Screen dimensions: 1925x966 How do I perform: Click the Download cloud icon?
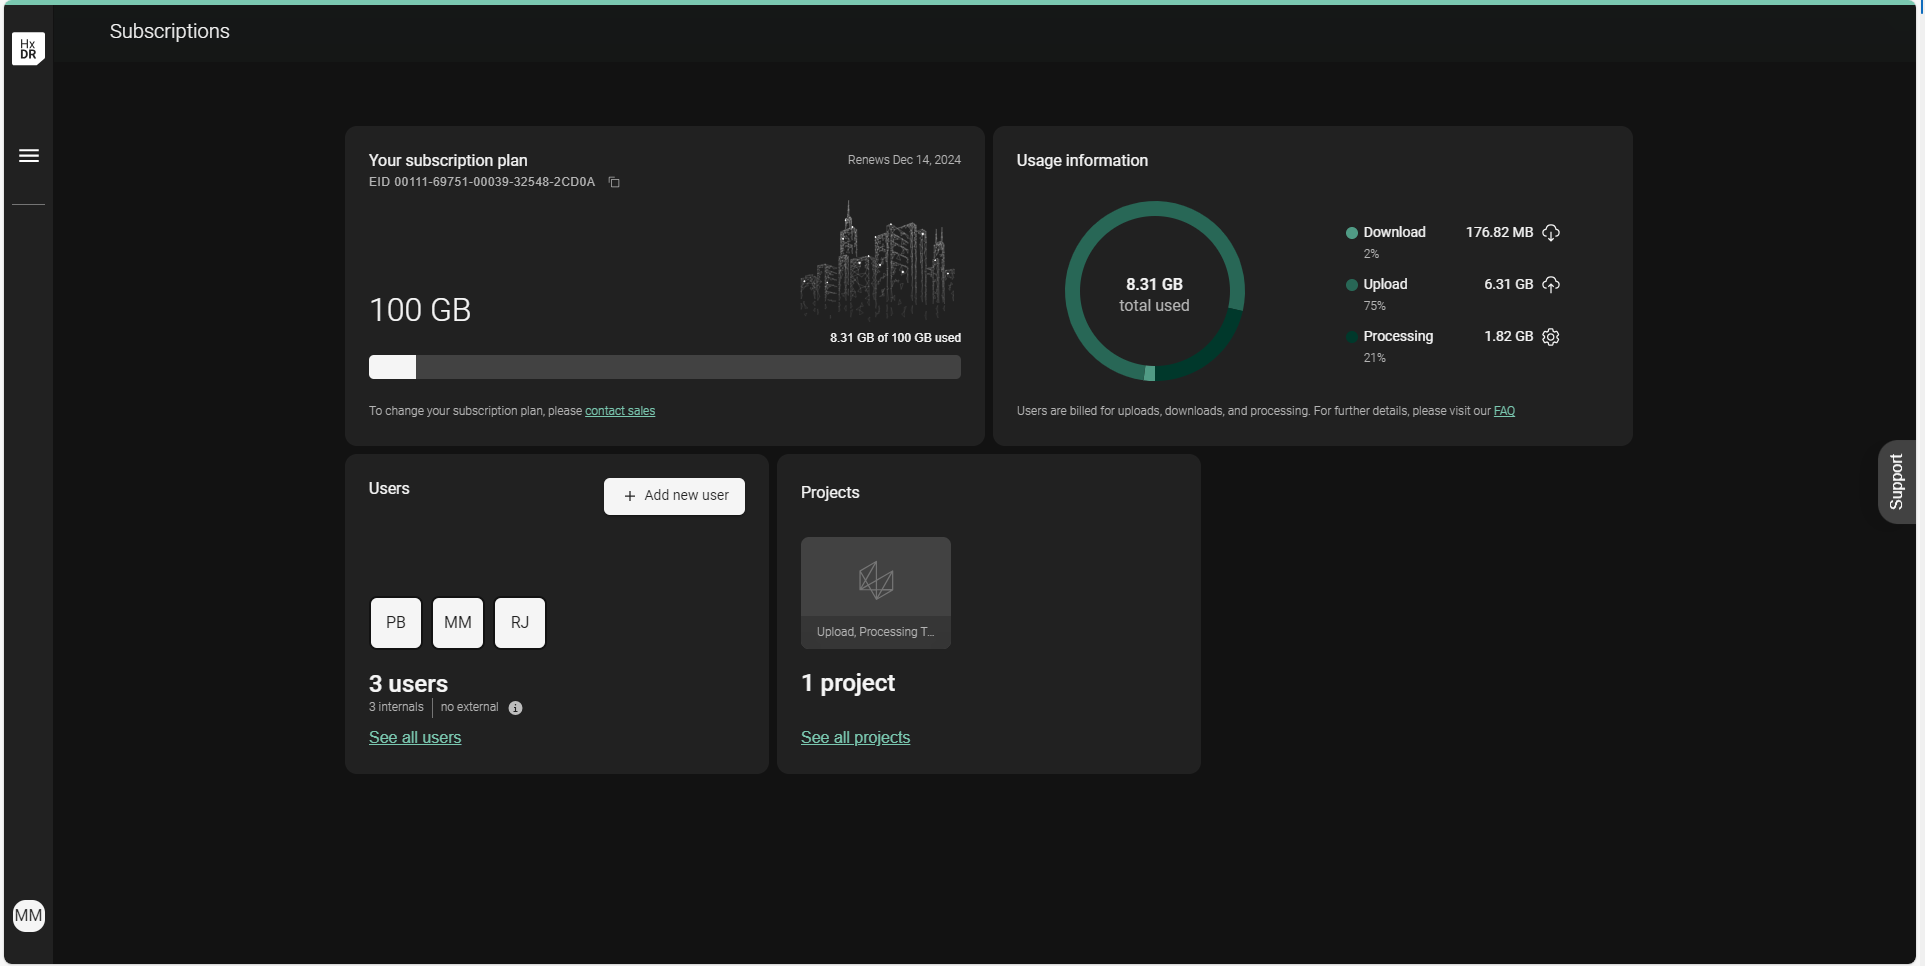1551,233
